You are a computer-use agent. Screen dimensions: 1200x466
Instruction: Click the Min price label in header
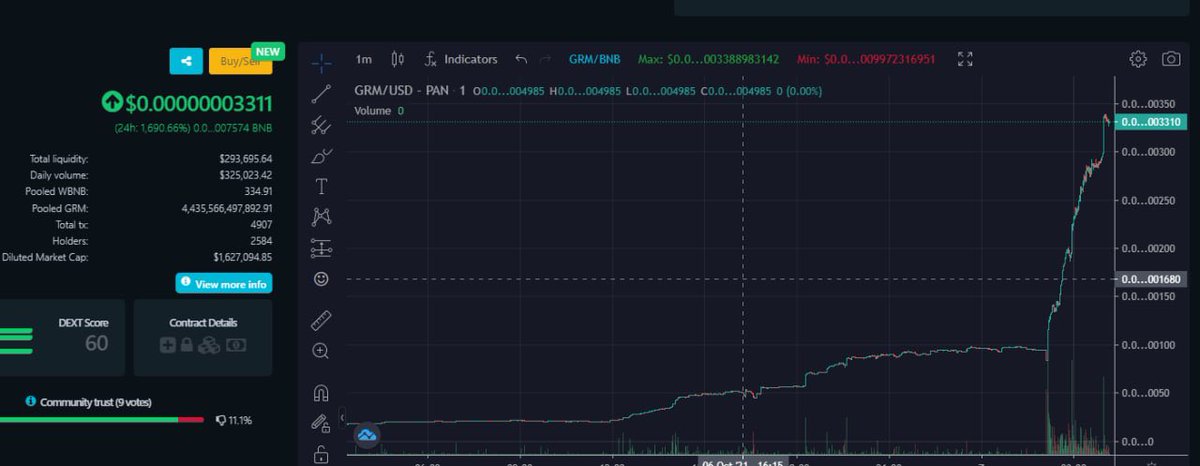pyautogui.click(x=866, y=59)
